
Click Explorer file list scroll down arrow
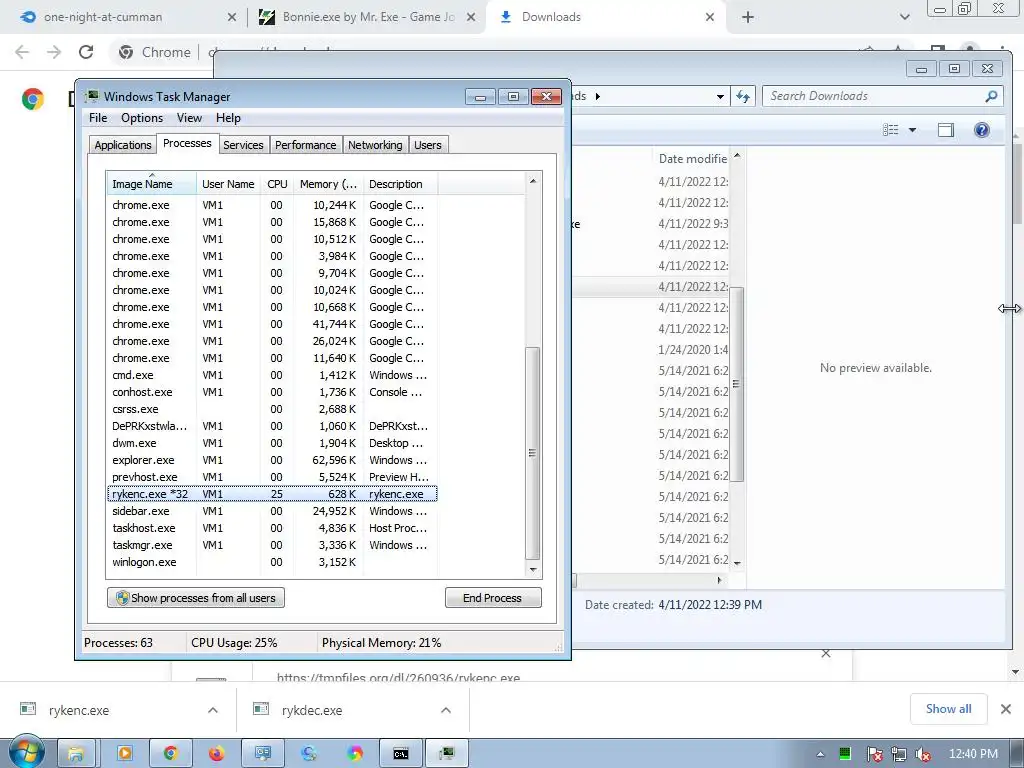(737, 563)
